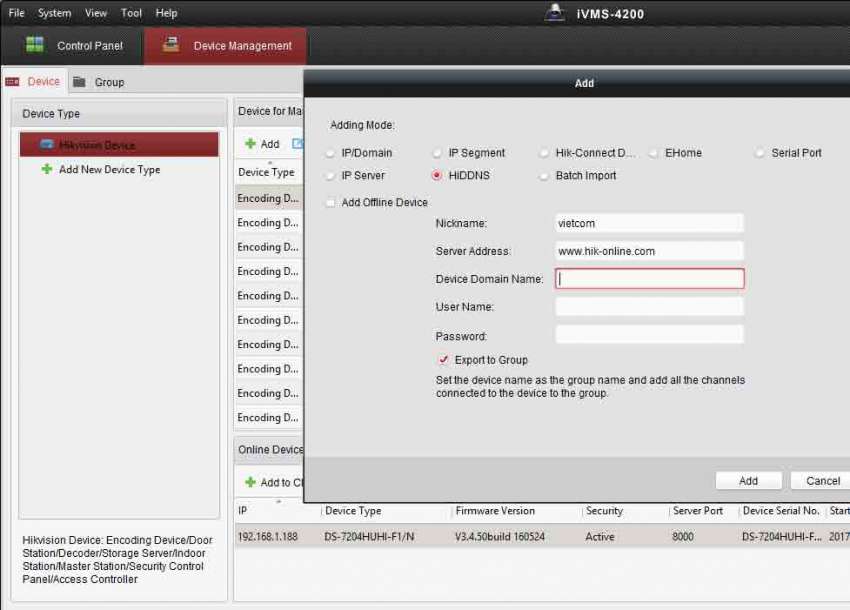Select the IP/Domain adding mode
850x610 pixels.
coord(330,153)
